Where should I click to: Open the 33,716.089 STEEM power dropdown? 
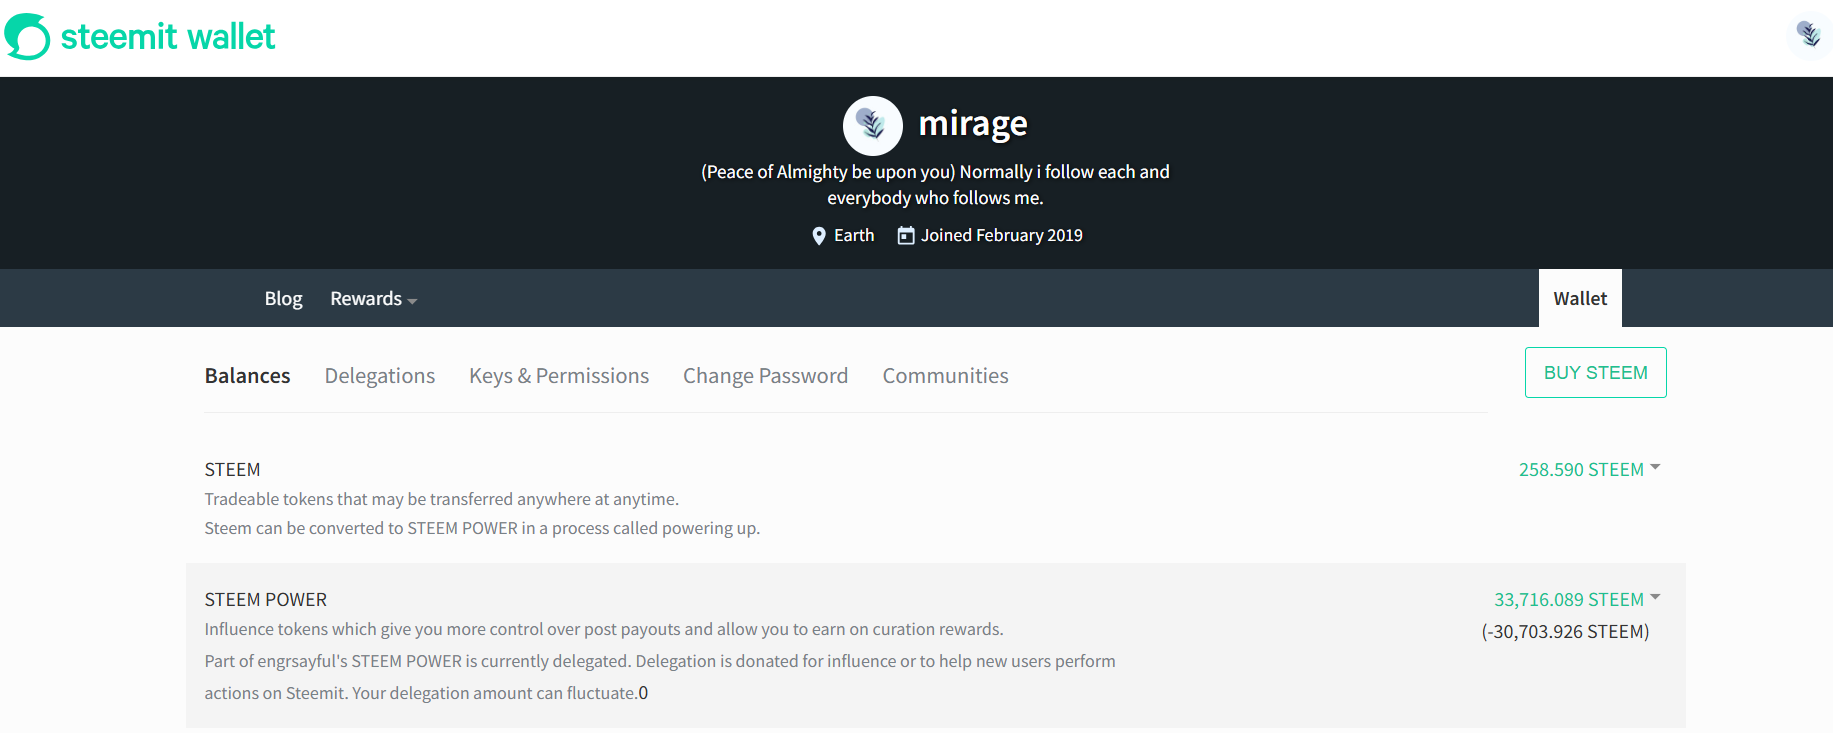(1577, 599)
